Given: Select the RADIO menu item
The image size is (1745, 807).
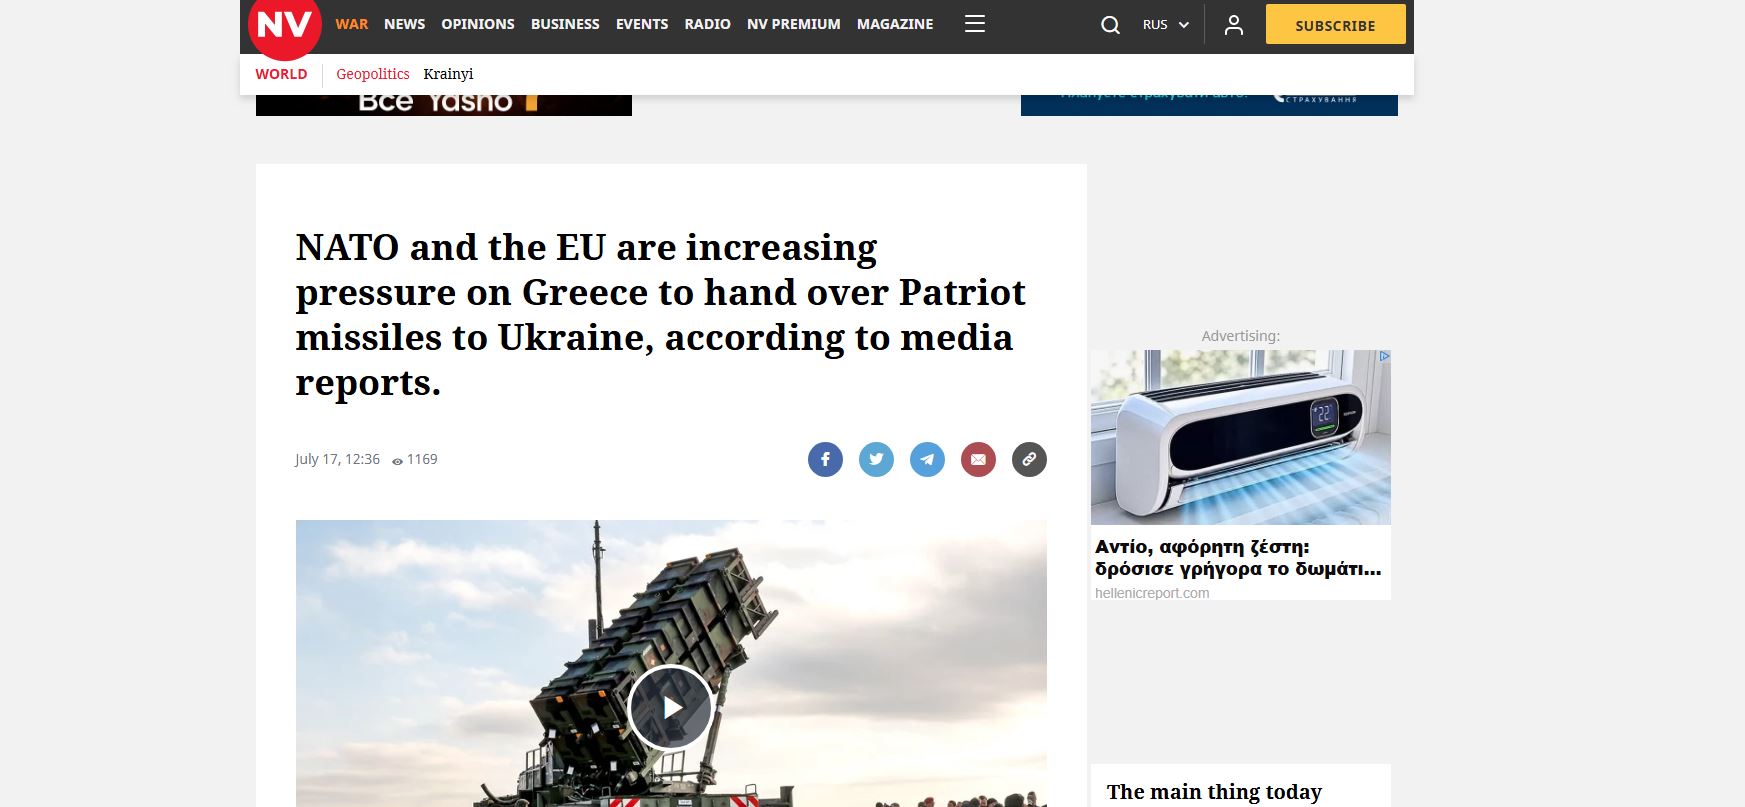Looking at the screenshot, I should pos(707,24).
